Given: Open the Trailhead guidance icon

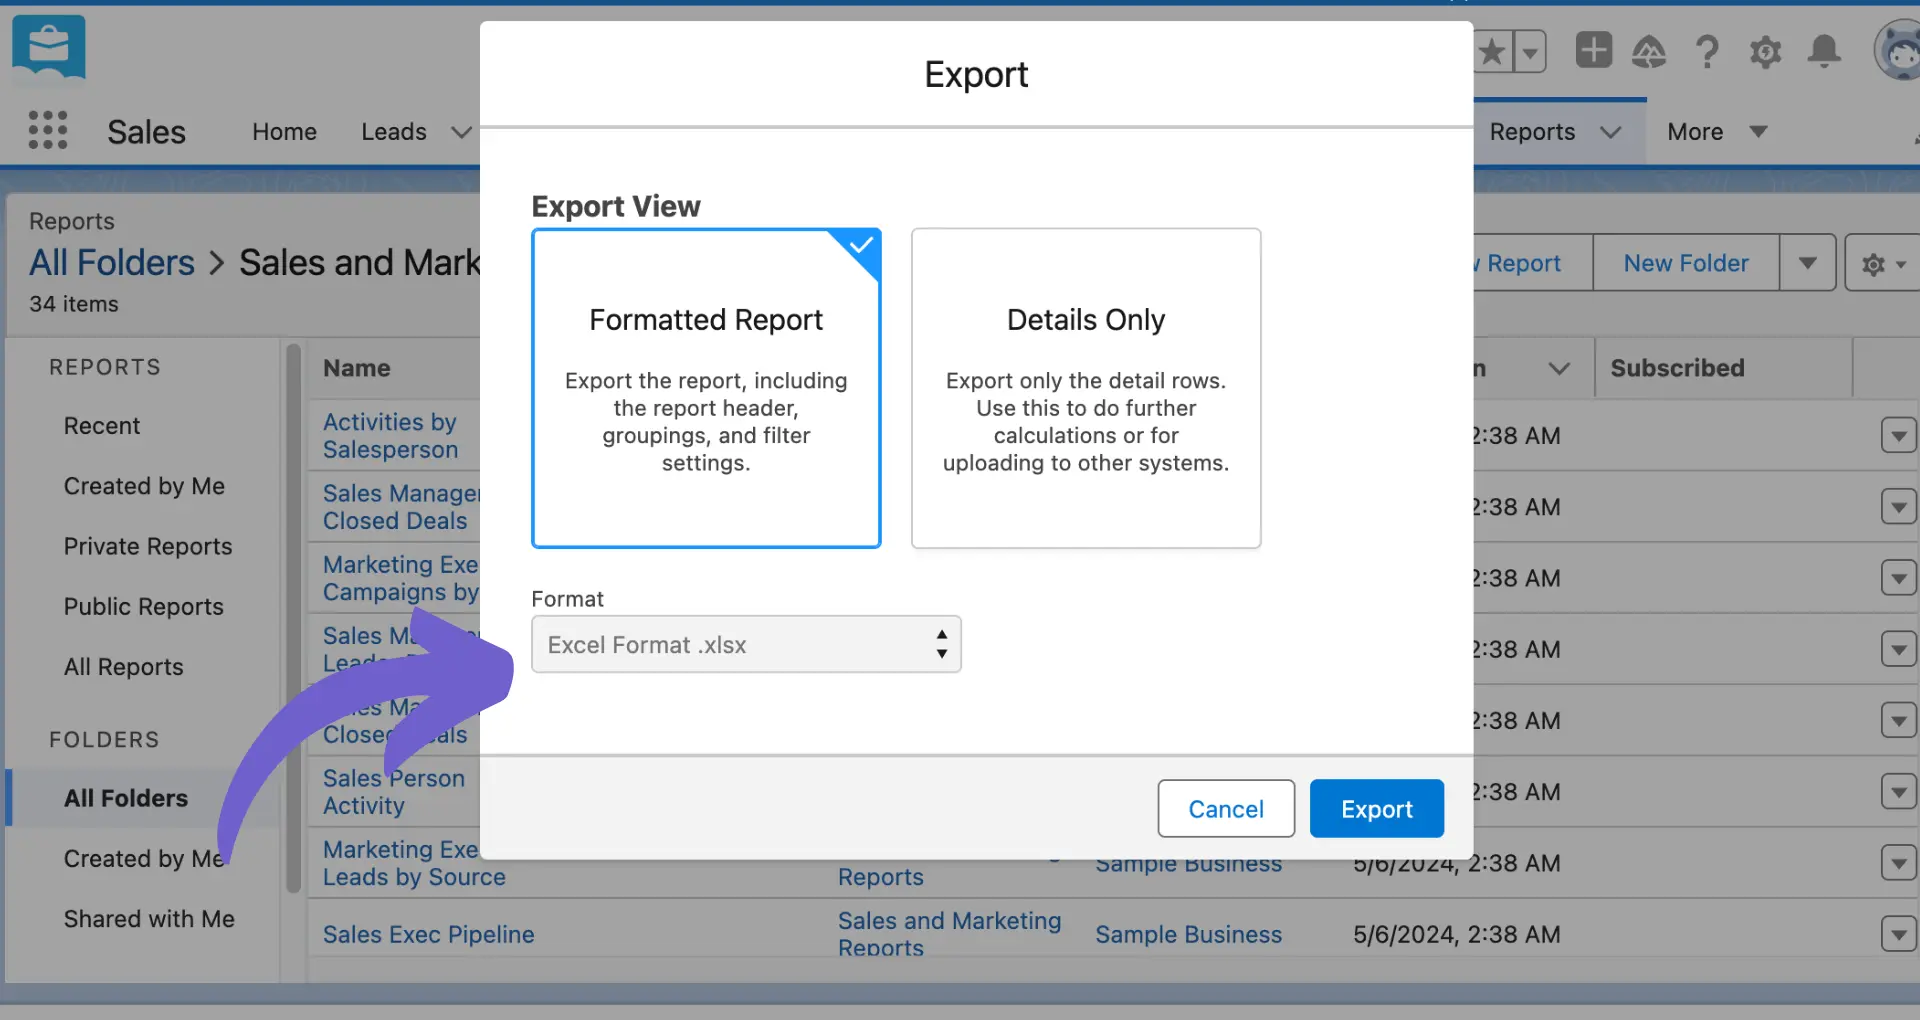Looking at the screenshot, I should click(x=1649, y=51).
